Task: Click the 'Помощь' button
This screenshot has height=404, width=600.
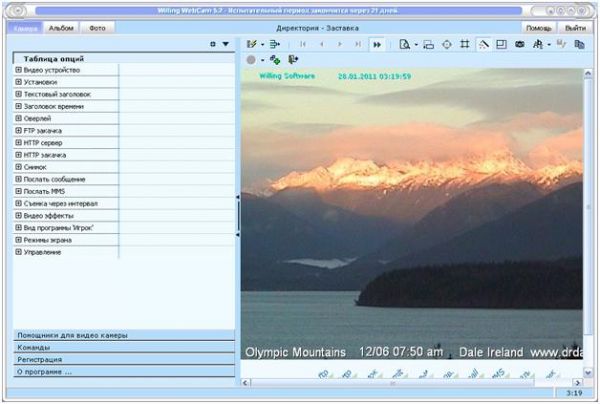Action: [538, 28]
